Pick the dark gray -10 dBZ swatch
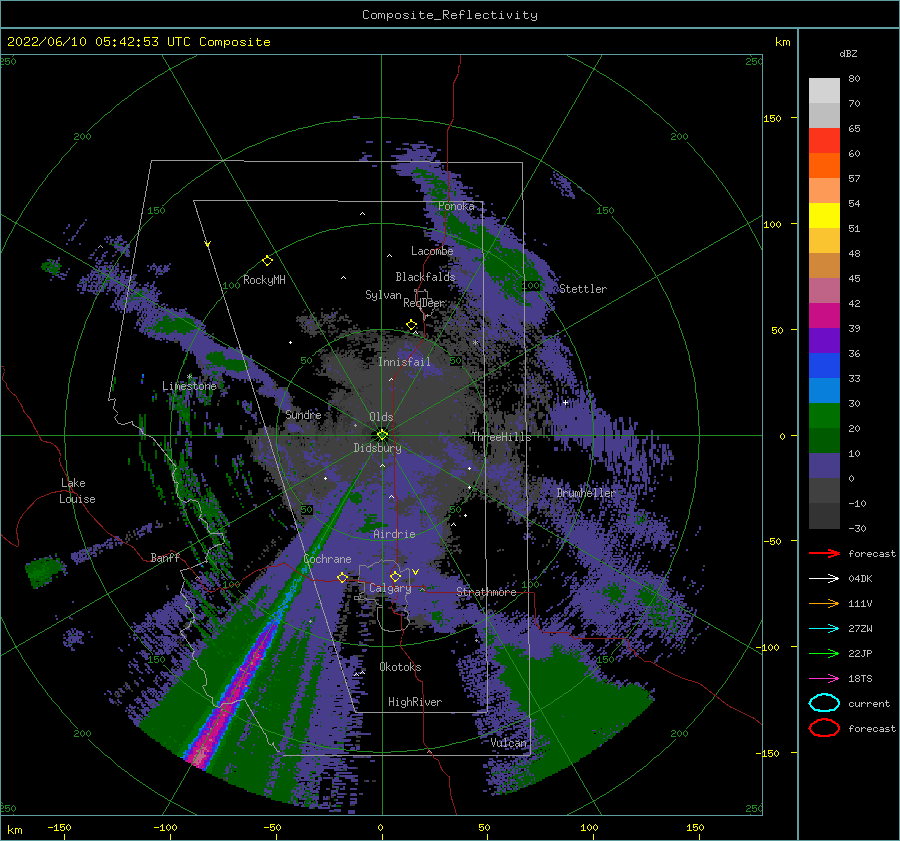 [x=824, y=515]
